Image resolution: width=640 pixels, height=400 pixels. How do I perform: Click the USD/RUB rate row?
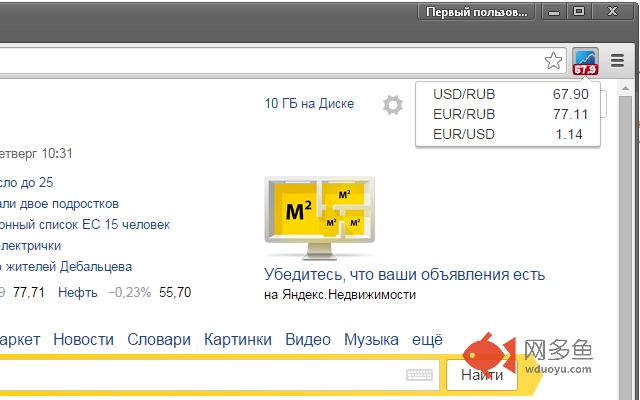pos(510,94)
